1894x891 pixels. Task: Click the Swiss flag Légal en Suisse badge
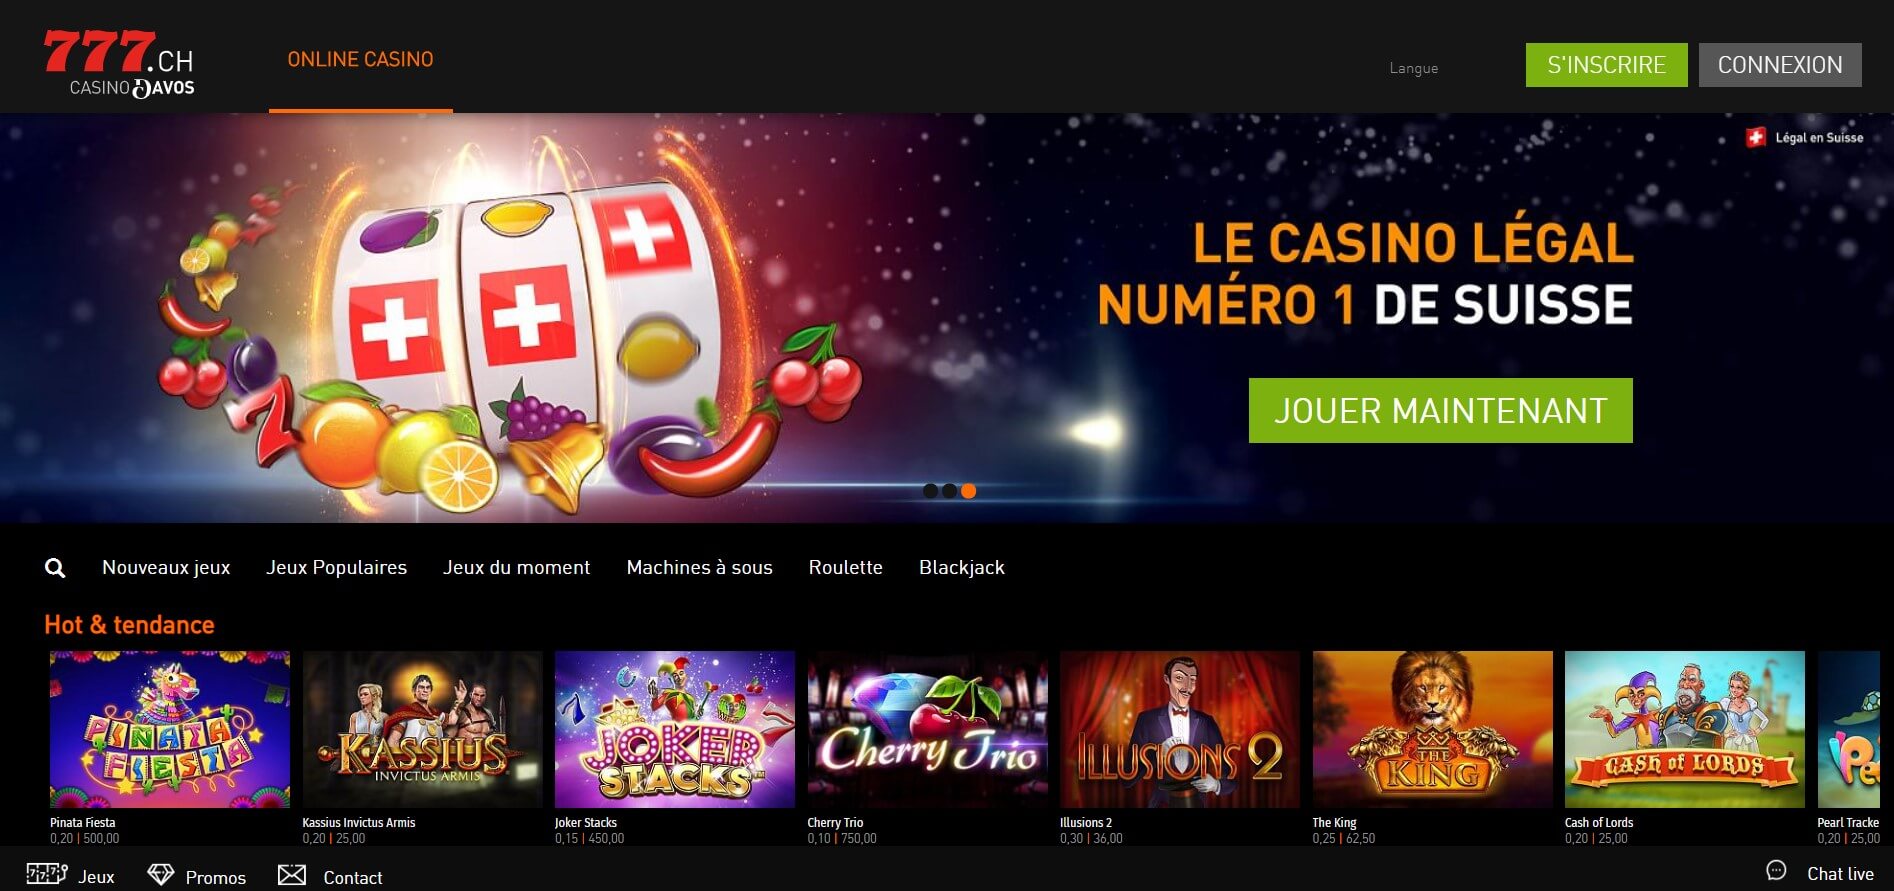tap(1804, 138)
